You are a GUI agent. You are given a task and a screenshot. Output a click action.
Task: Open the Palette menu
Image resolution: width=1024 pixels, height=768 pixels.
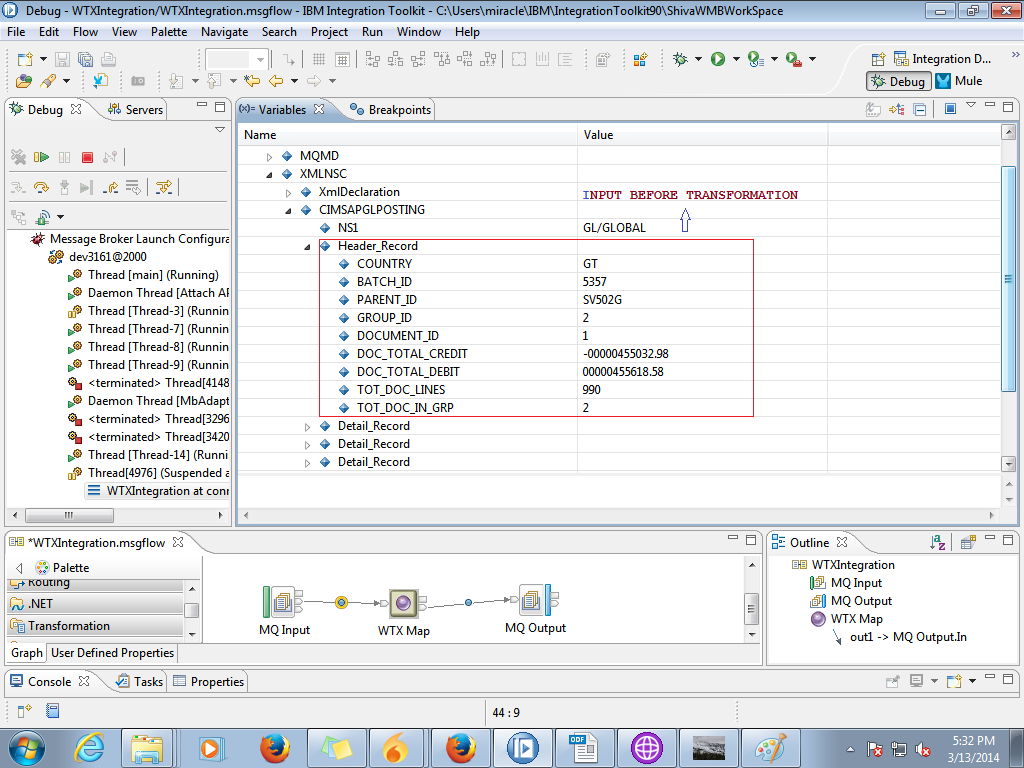click(168, 32)
